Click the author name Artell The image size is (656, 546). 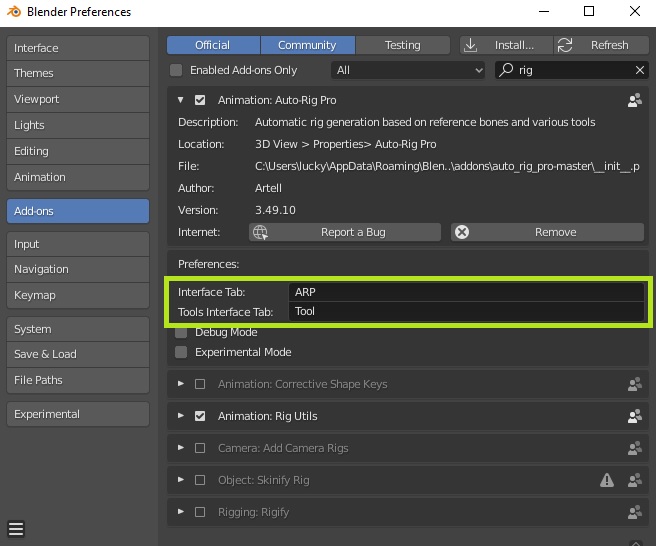pos(268,188)
